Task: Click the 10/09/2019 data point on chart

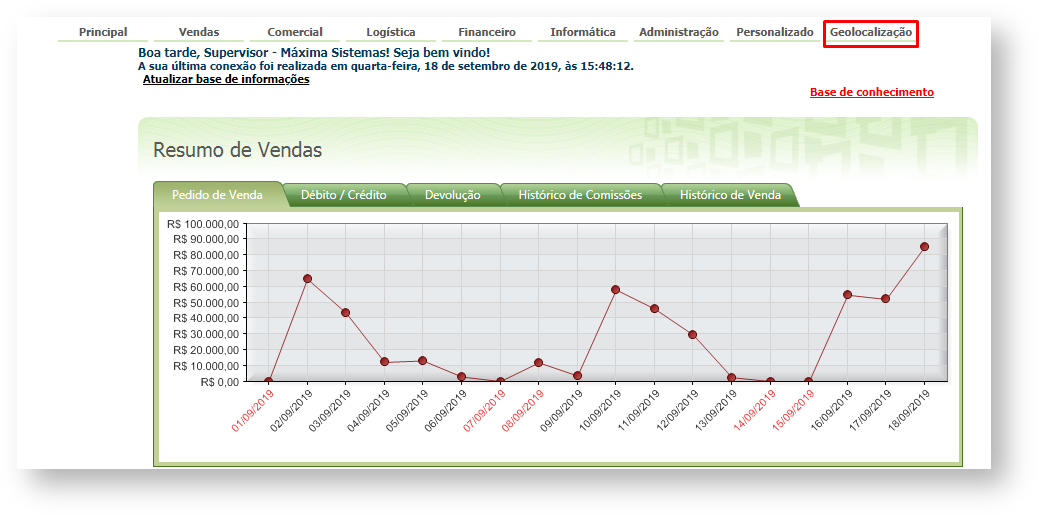Action: (x=616, y=290)
